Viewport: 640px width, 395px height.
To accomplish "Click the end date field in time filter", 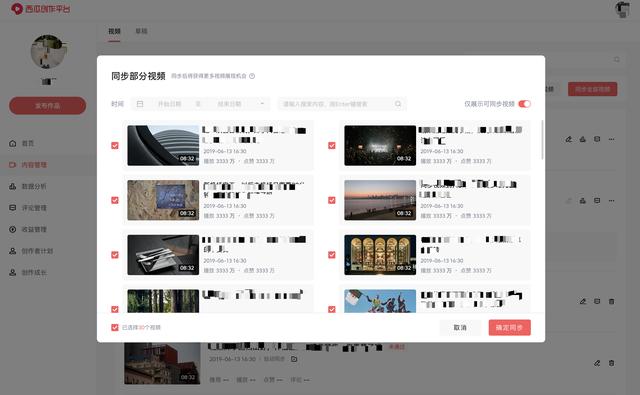I will [x=229, y=104].
